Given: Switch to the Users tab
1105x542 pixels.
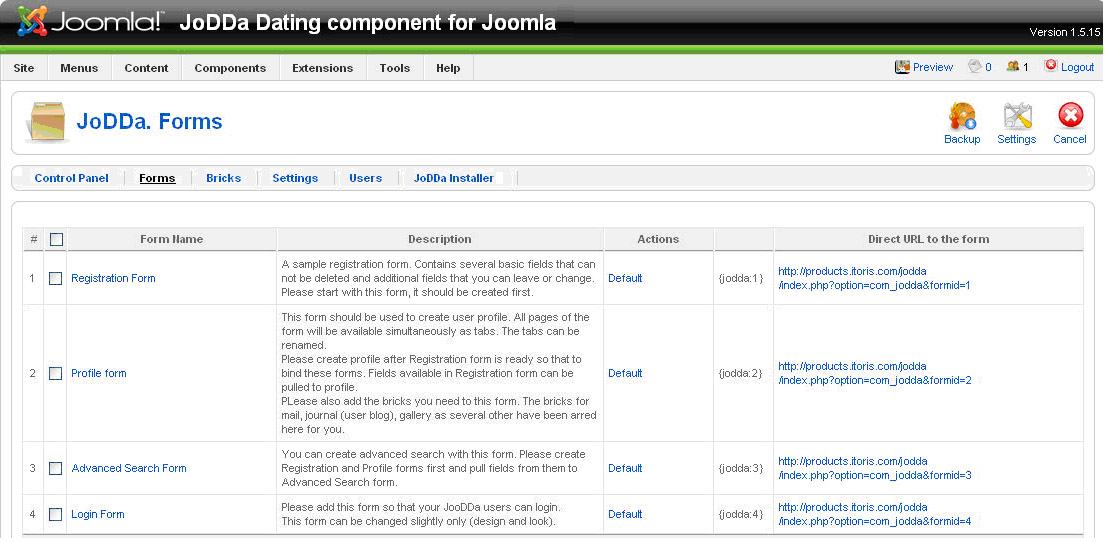Looking at the screenshot, I should pos(366,178).
